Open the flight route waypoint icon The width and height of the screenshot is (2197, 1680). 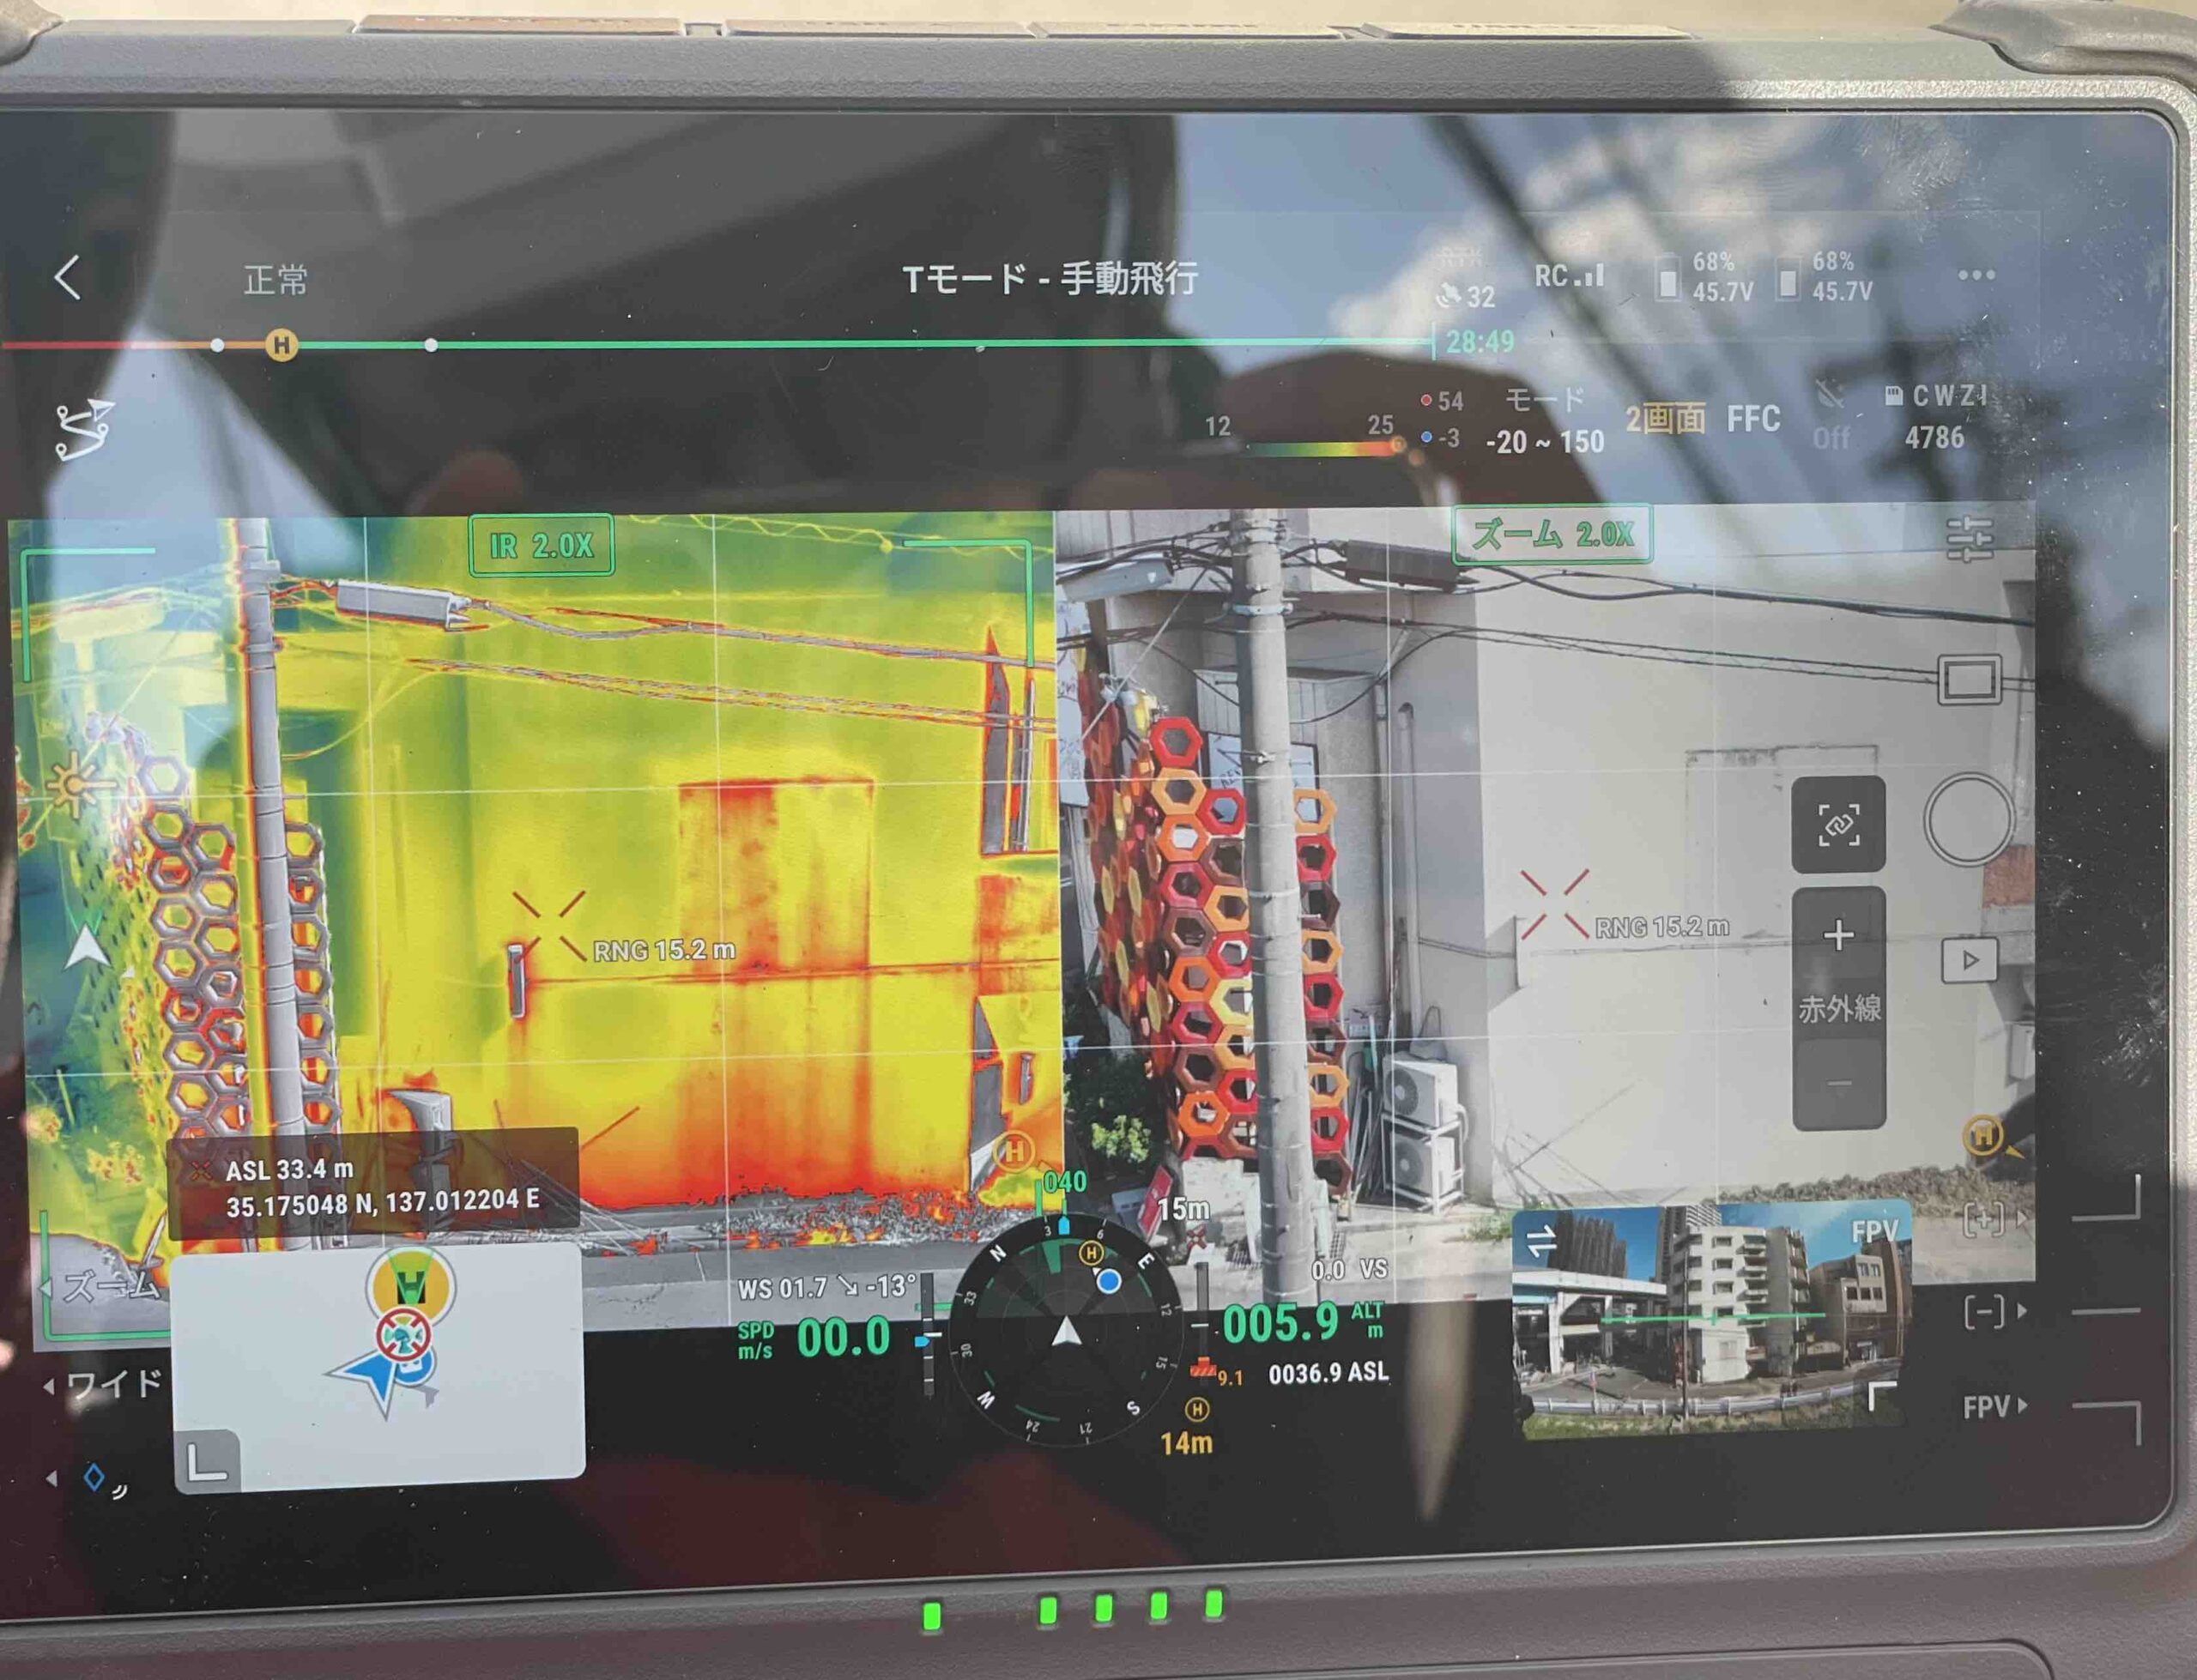pyautogui.click(x=84, y=429)
